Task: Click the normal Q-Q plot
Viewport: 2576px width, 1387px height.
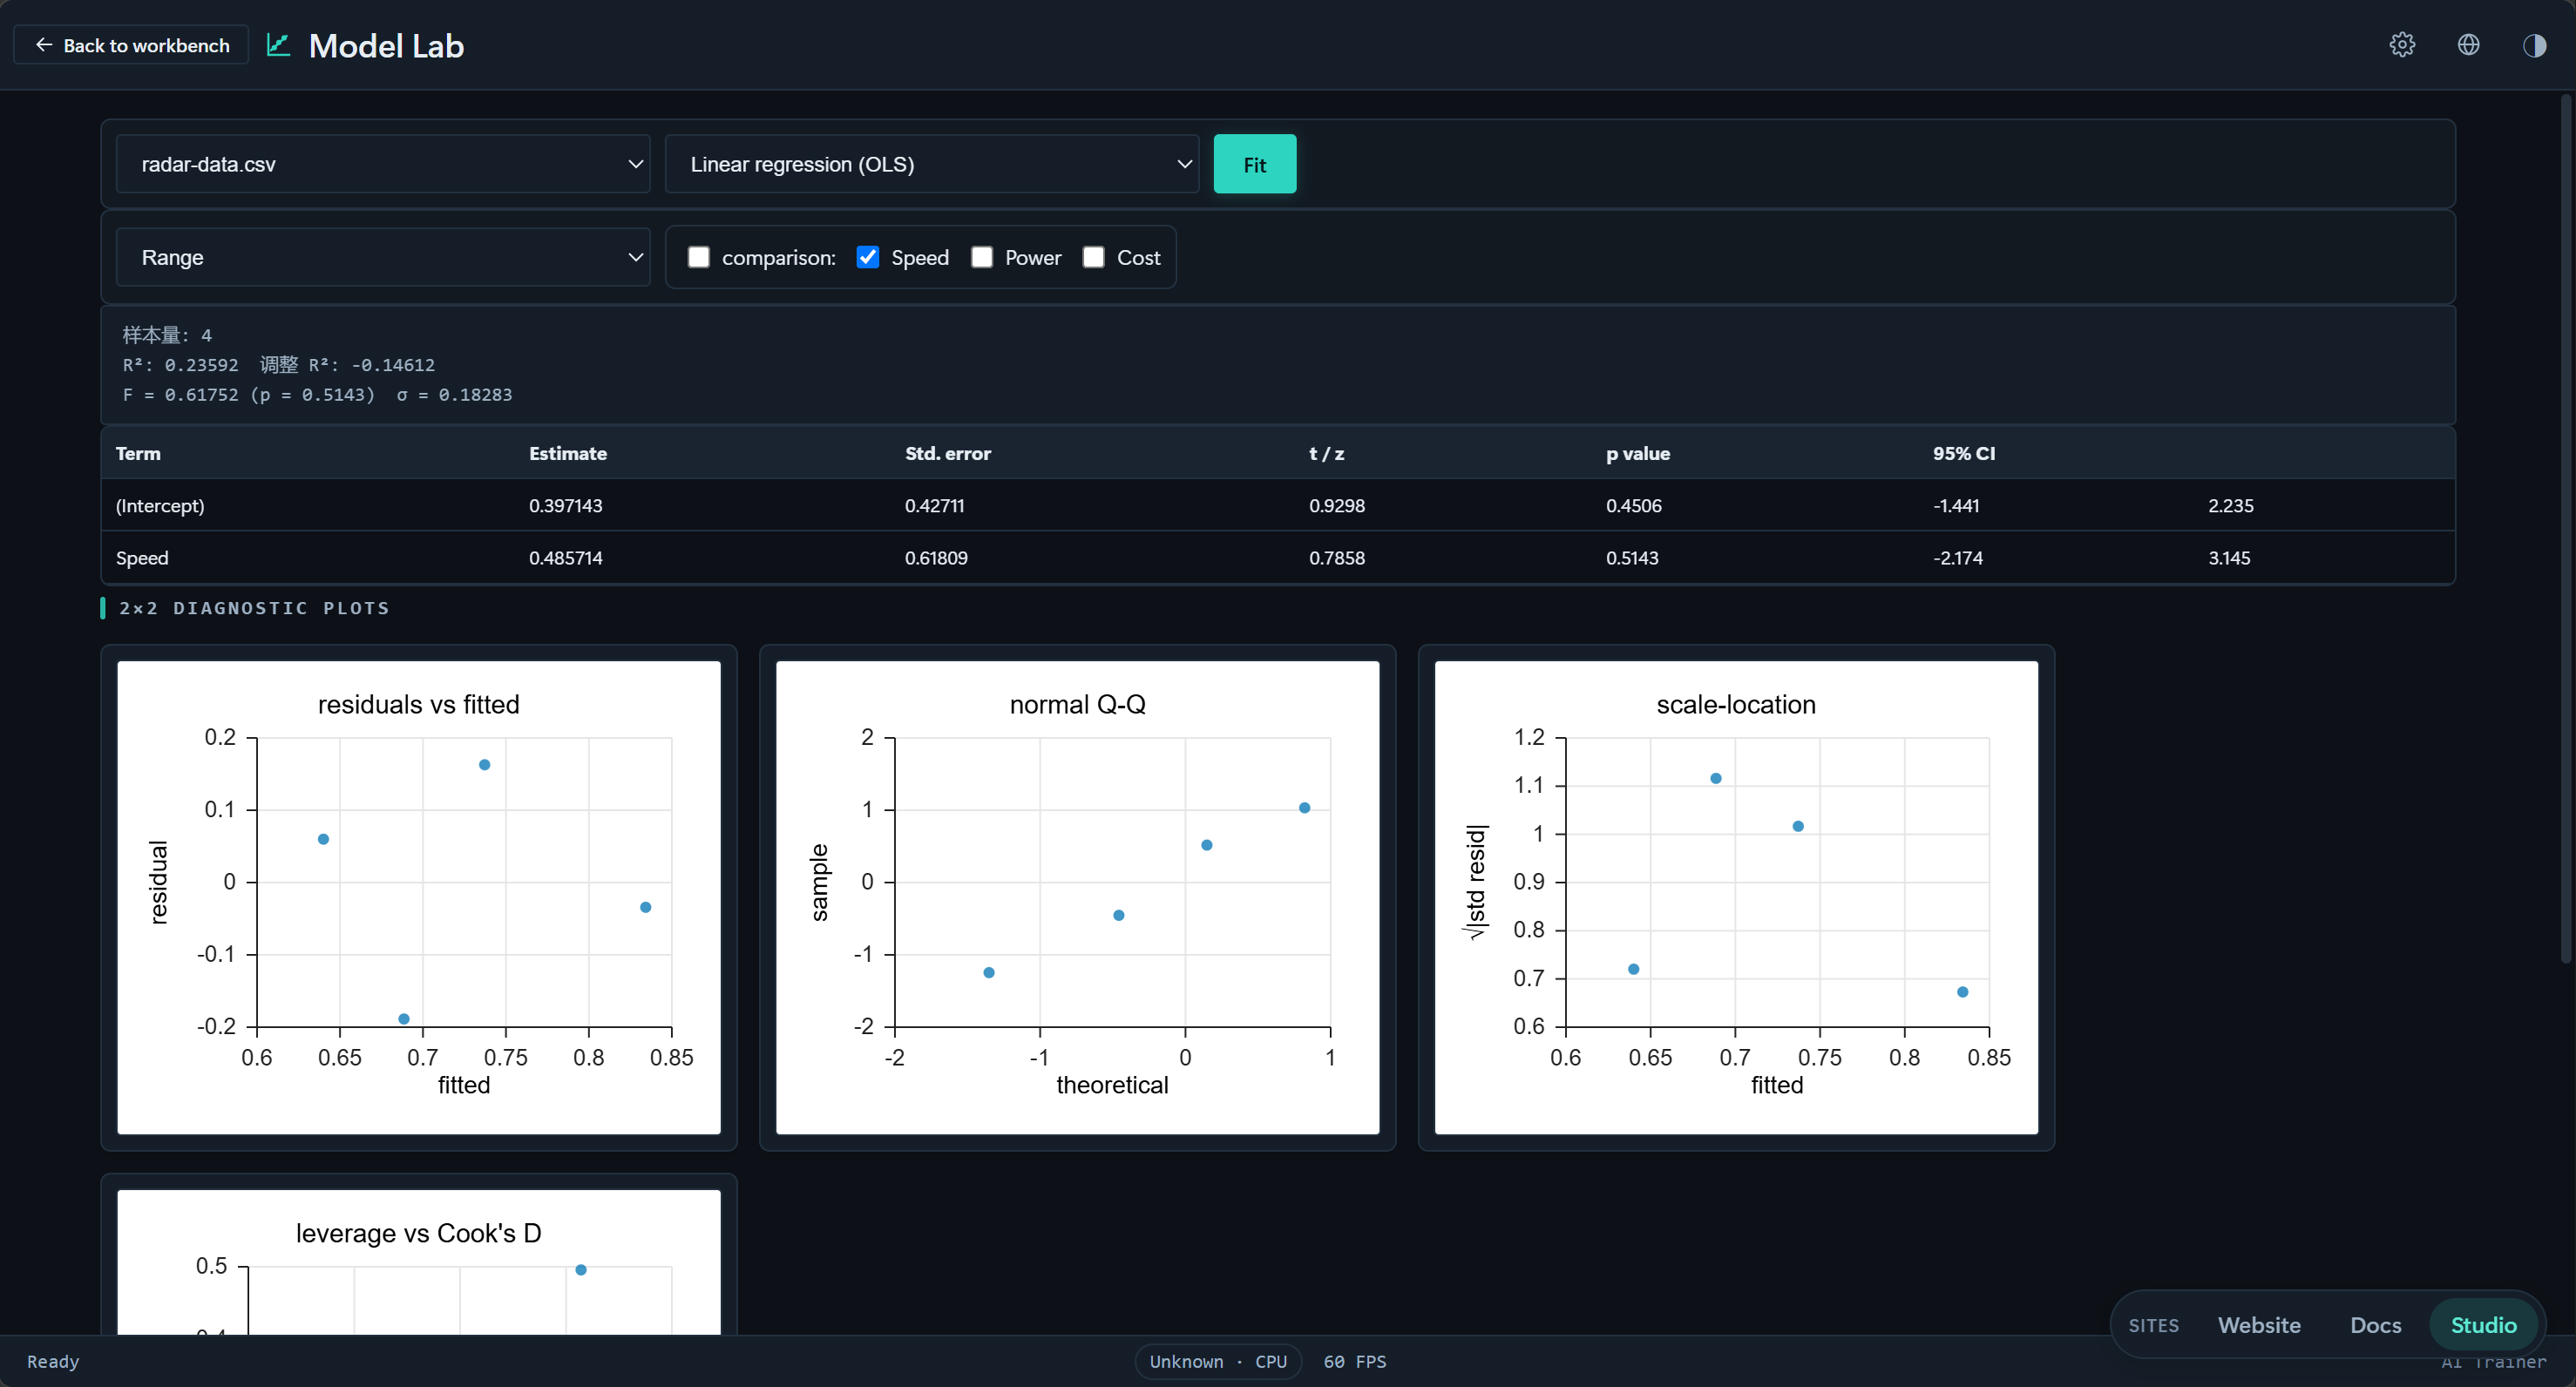Action: point(1077,897)
